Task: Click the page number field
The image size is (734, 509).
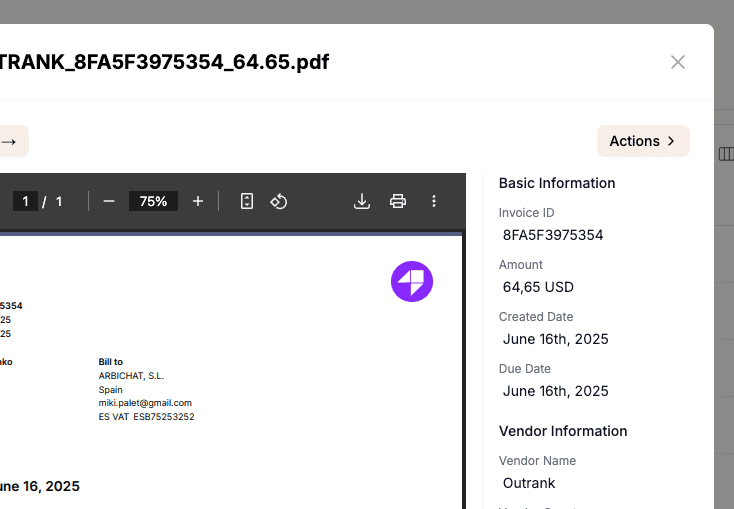Action: click(x=26, y=201)
